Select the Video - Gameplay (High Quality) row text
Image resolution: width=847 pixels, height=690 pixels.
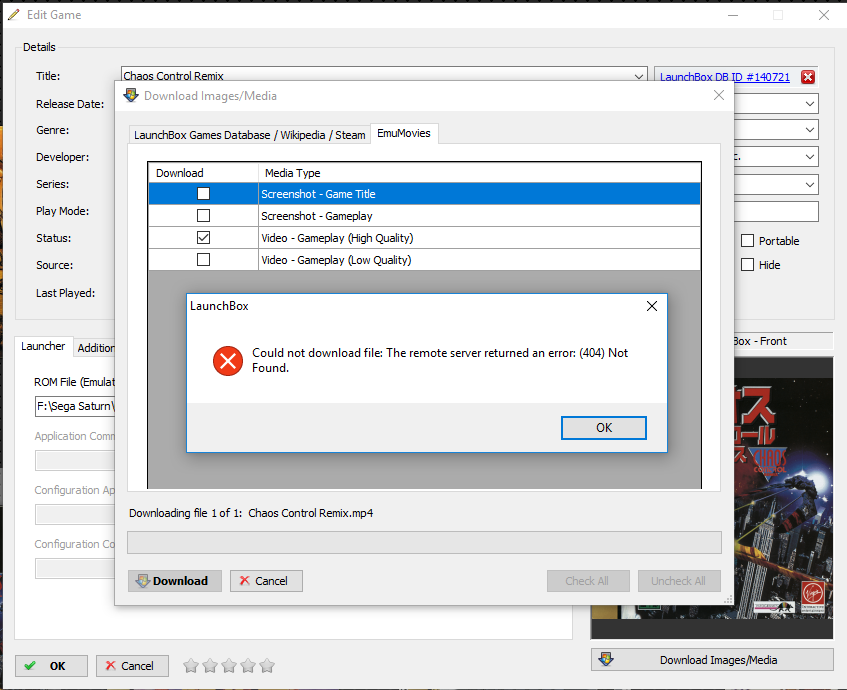pos(337,238)
